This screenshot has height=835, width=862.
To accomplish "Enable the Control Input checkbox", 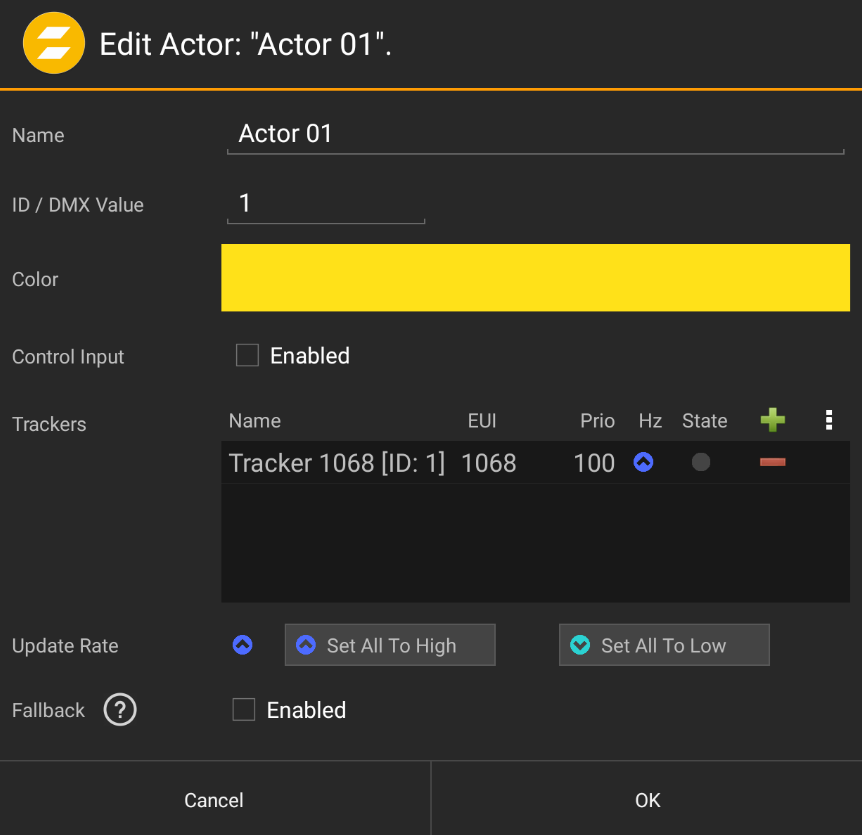I will [x=247, y=354].
